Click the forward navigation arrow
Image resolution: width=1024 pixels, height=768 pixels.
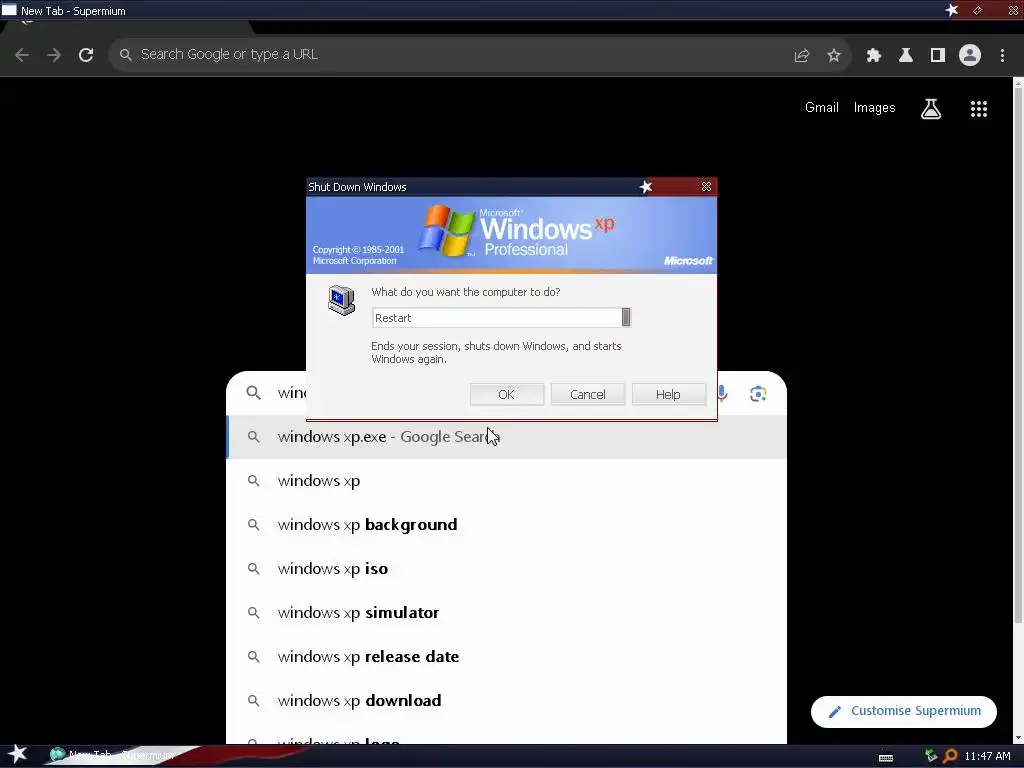tap(54, 55)
